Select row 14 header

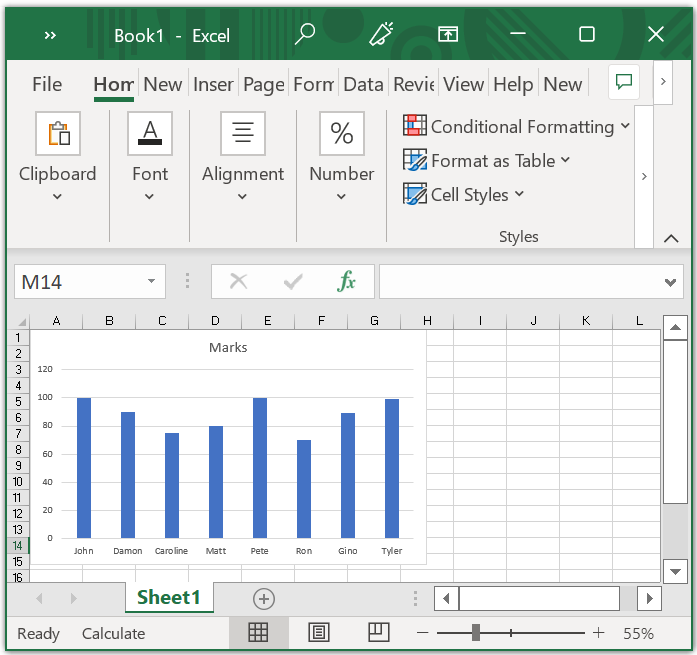(18, 545)
